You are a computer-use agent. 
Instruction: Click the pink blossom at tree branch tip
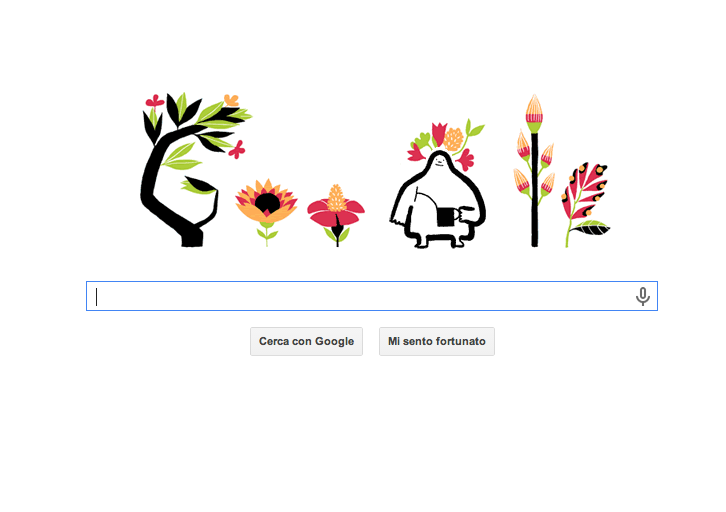[x=237, y=150]
